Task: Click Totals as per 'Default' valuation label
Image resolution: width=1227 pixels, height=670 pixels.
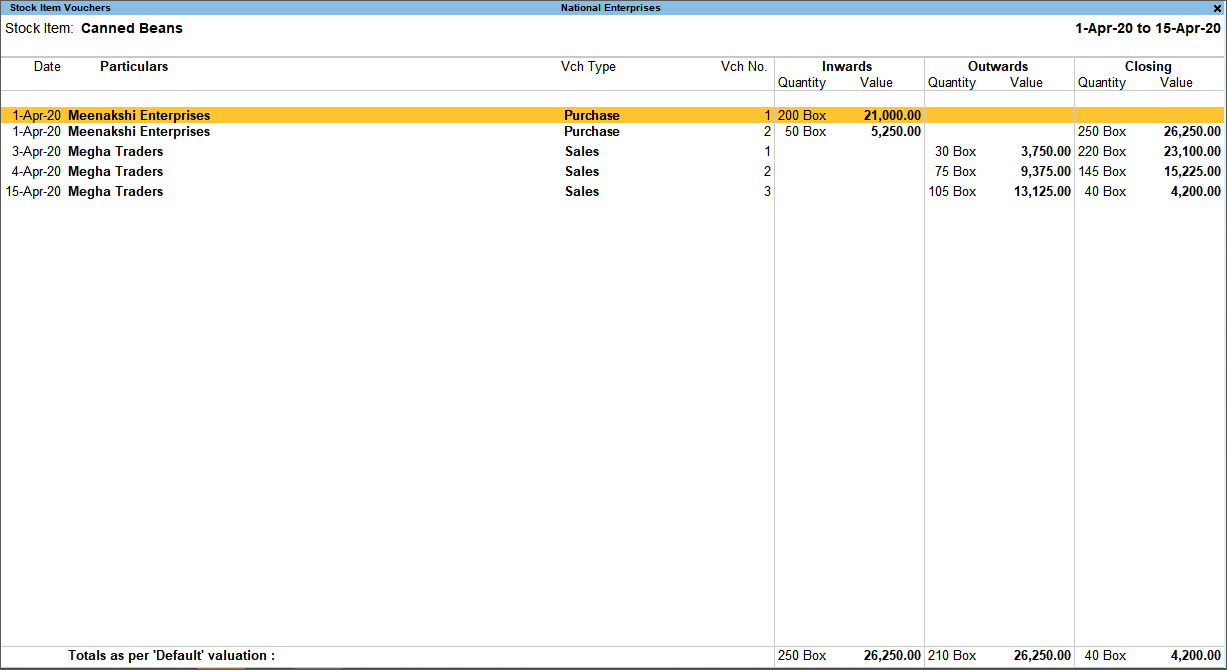Action: pyautogui.click(x=171, y=656)
